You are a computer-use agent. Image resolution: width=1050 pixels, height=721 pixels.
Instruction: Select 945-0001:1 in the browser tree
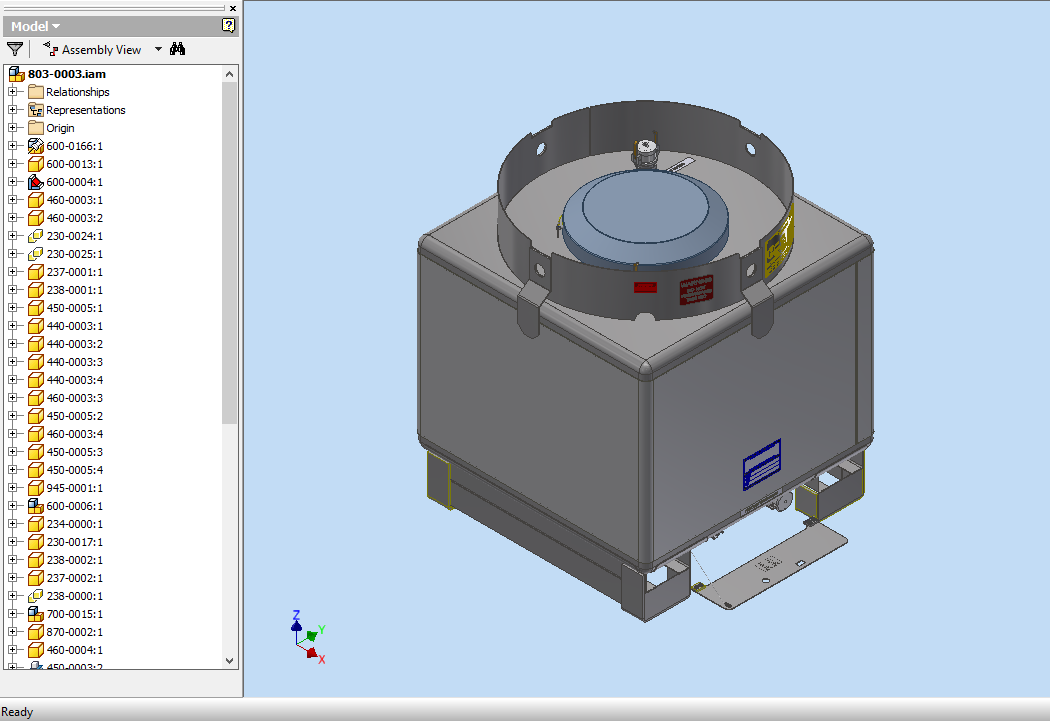[x=73, y=487]
